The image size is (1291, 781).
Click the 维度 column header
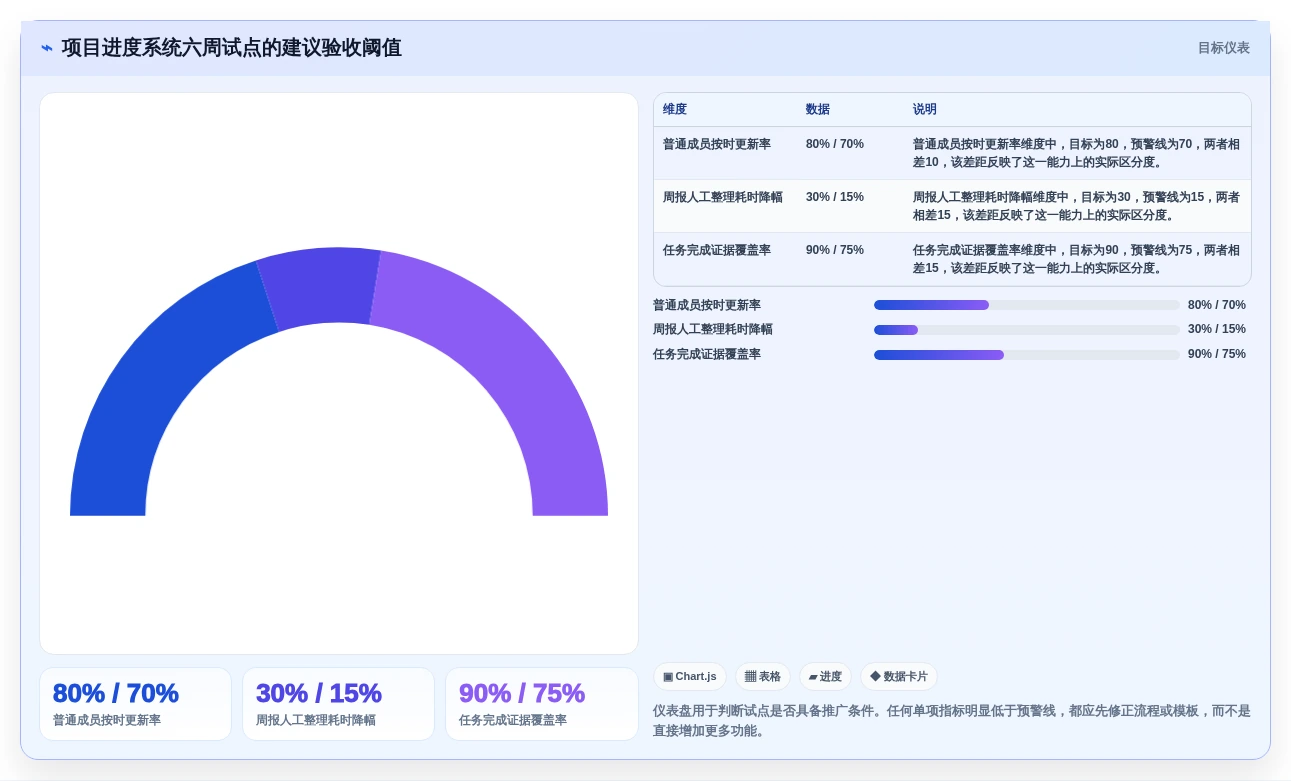675,110
